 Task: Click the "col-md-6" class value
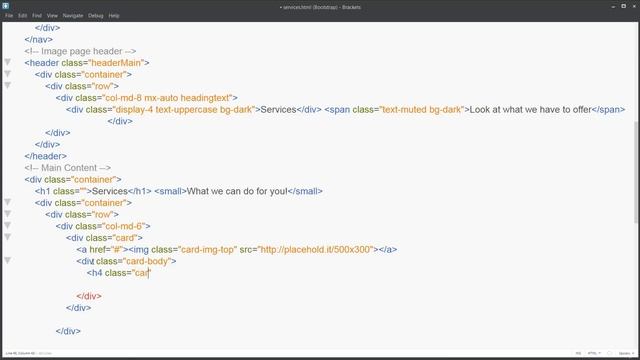124,226
